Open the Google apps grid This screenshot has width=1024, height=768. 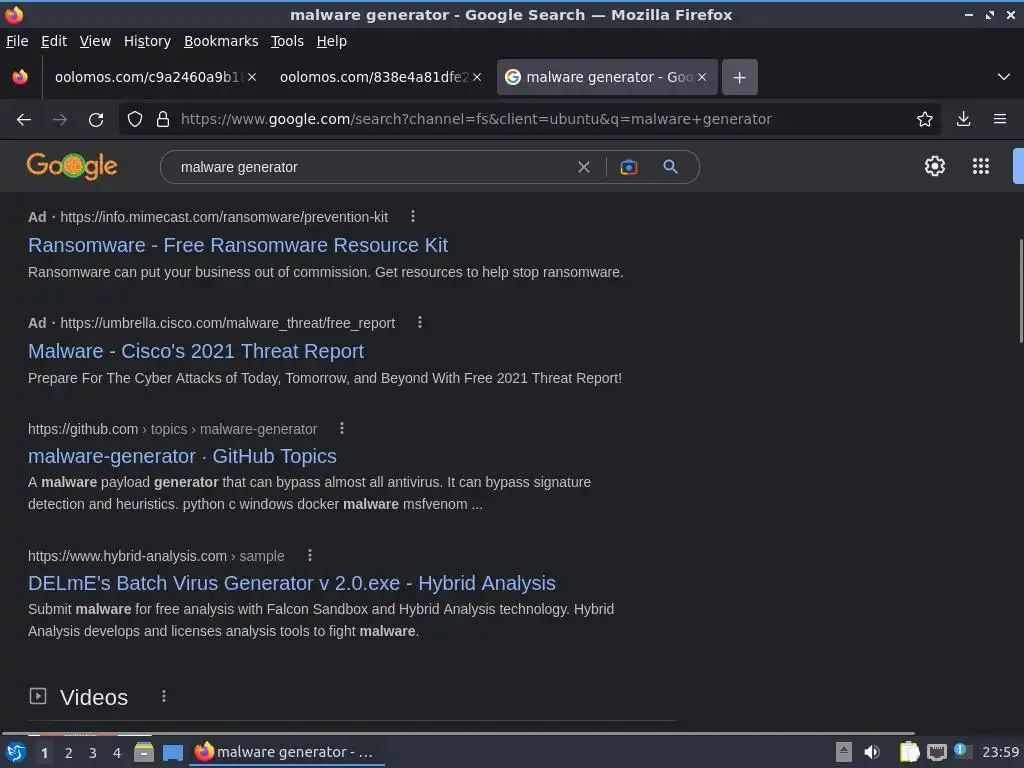pos(981,166)
